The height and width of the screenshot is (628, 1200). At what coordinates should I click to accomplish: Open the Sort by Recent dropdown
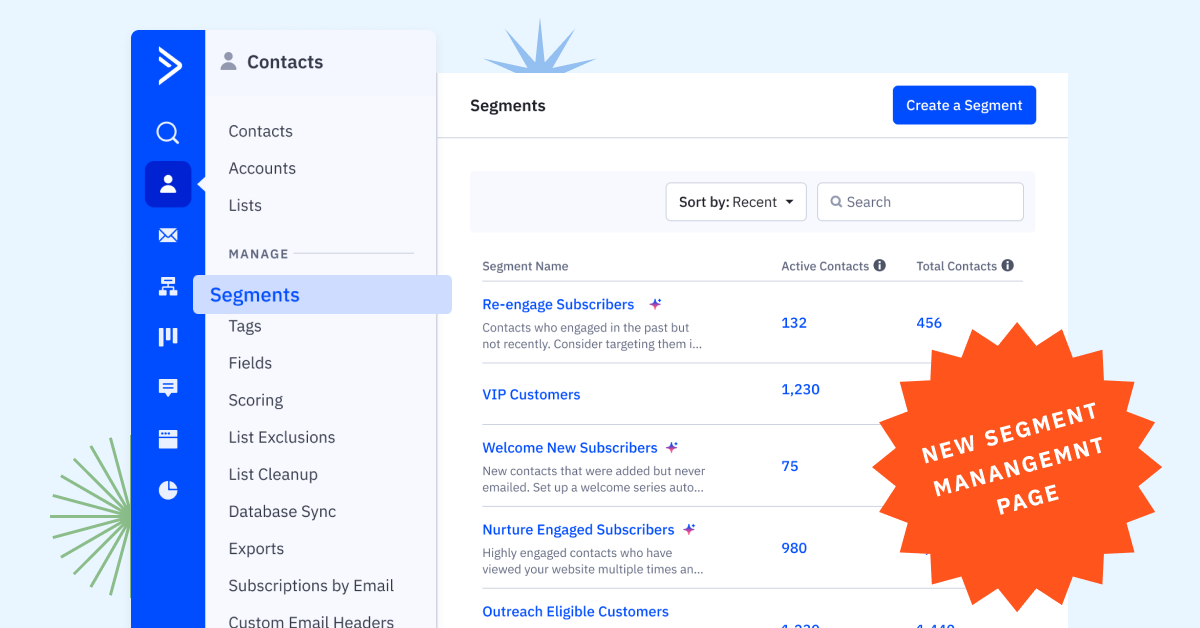click(x=736, y=202)
